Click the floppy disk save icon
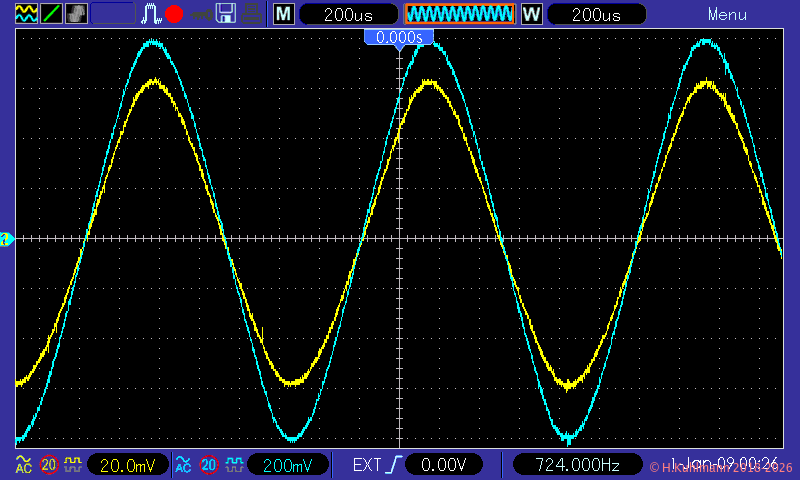This screenshot has height=480, width=800. pos(227,14)
